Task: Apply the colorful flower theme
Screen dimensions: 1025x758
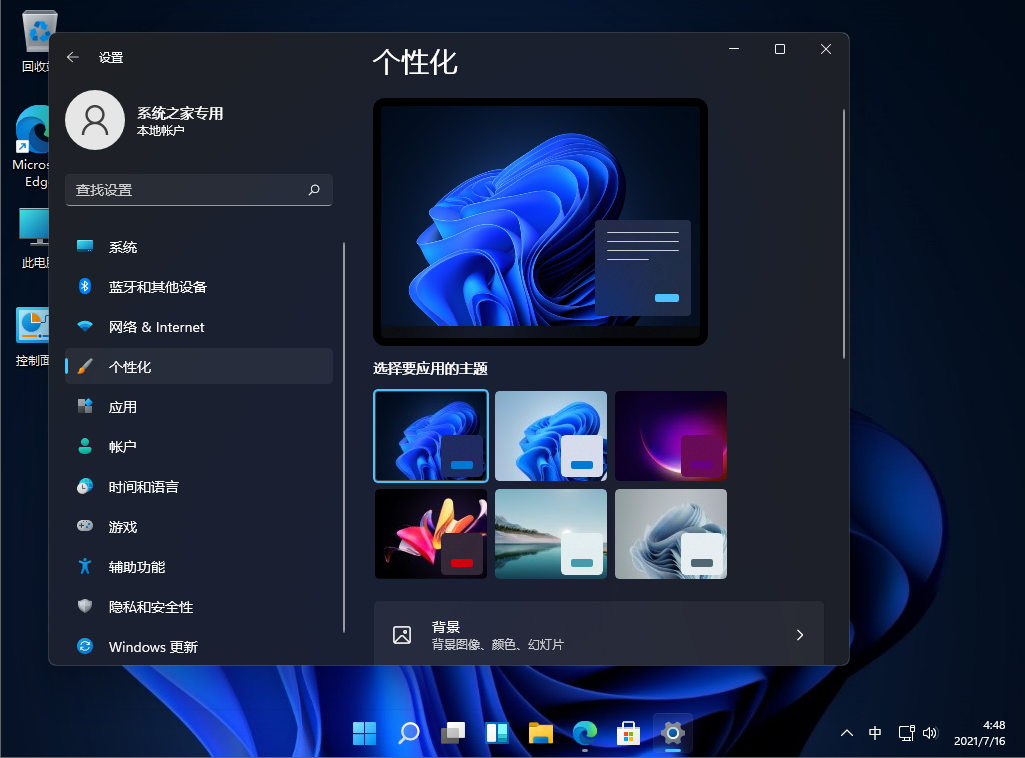Action: pyautogui.click(x=431, y=534)
